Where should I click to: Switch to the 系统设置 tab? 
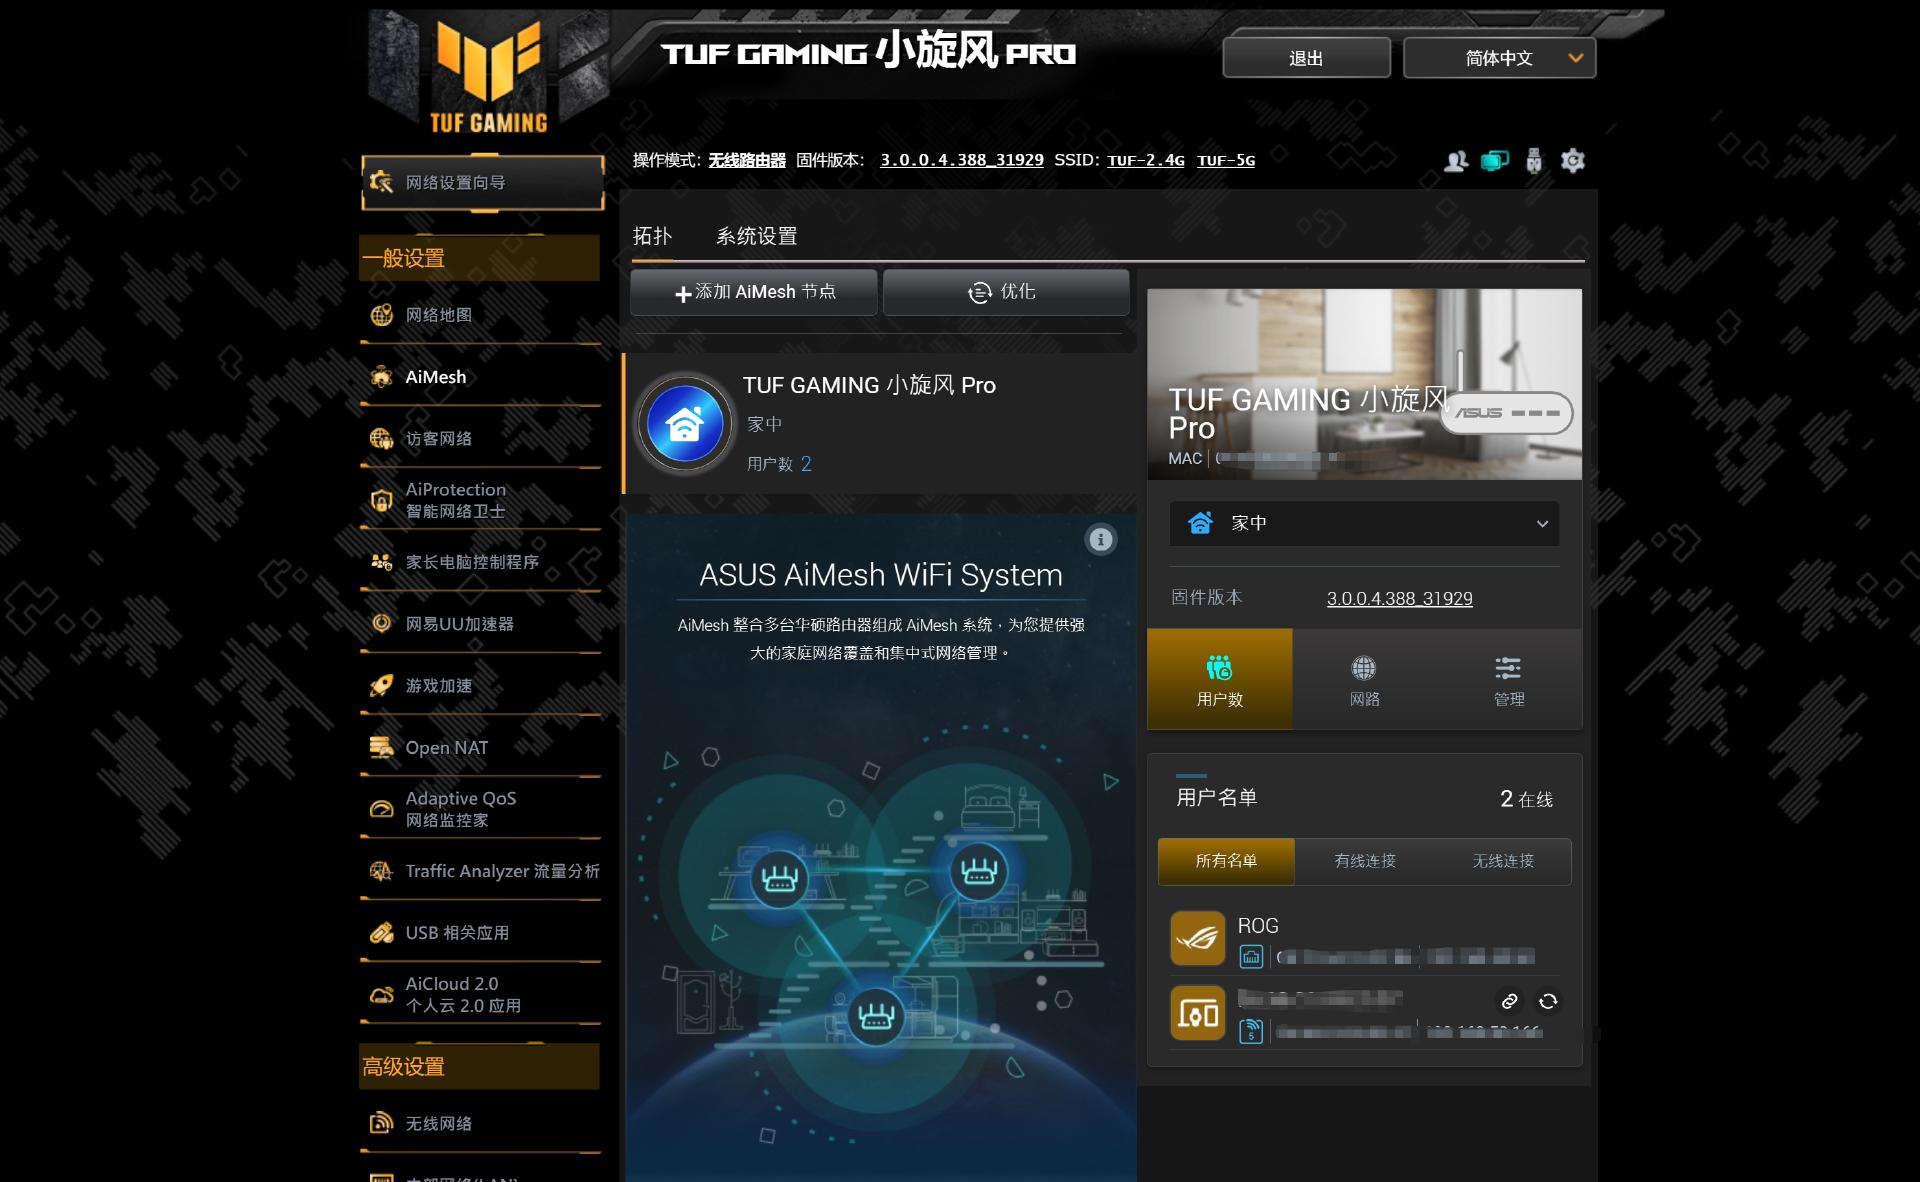[757, 236]
